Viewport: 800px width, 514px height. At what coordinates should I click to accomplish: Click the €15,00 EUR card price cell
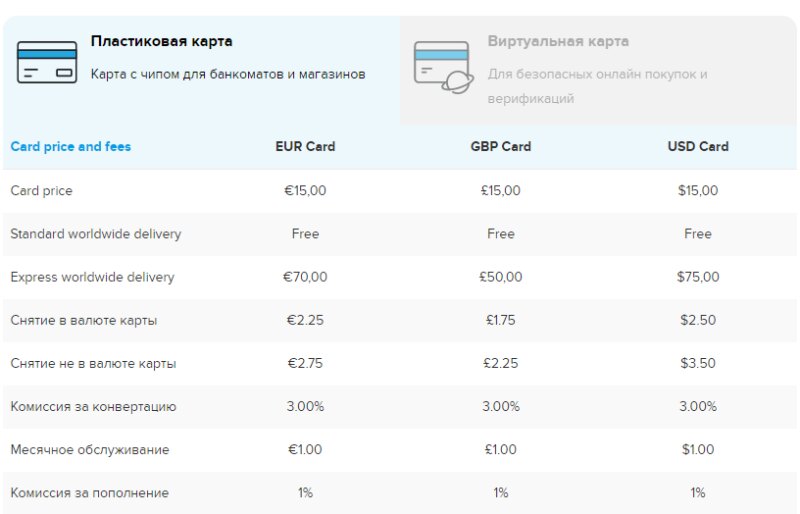305,191
